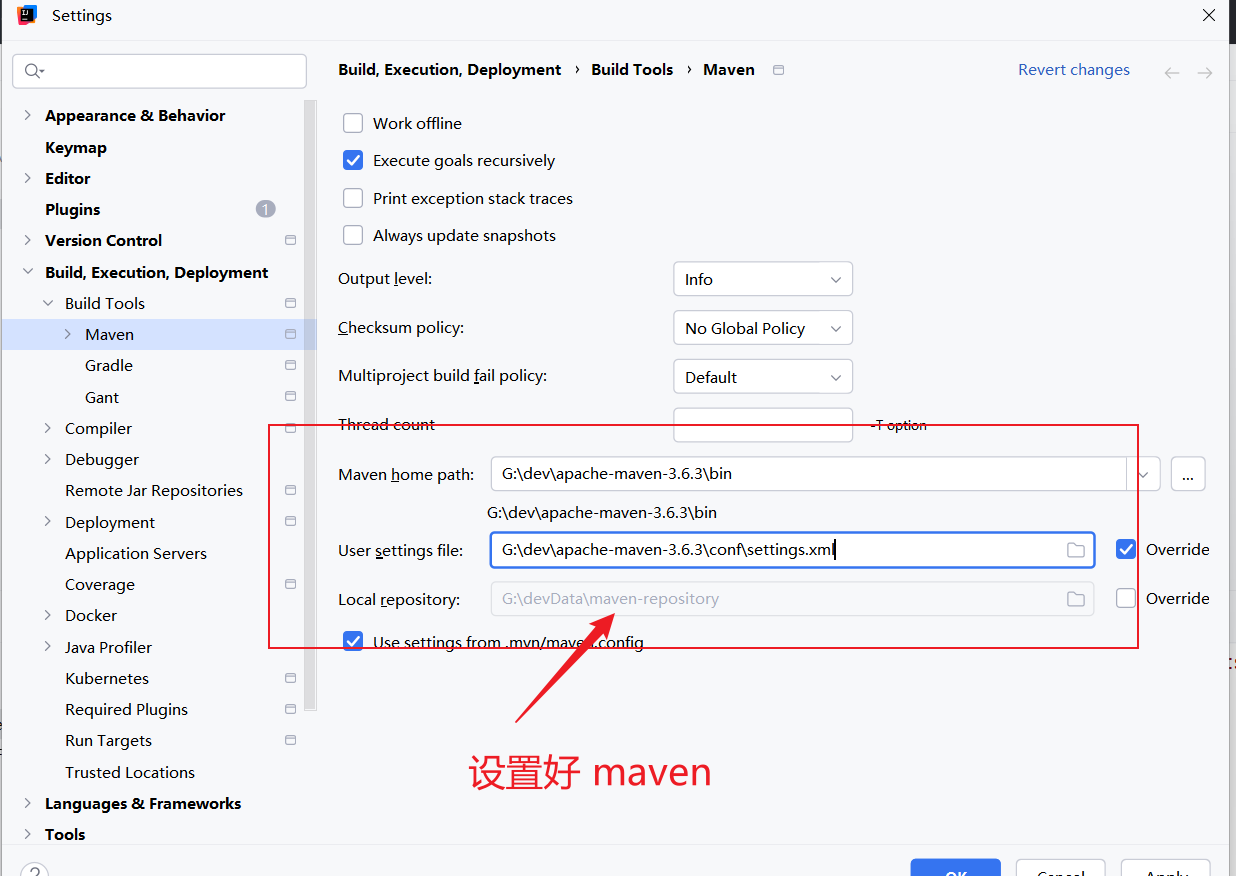This screenshot has height=876, width=1236.
Task: Click the Thread count input field
Action: point(763,425)
